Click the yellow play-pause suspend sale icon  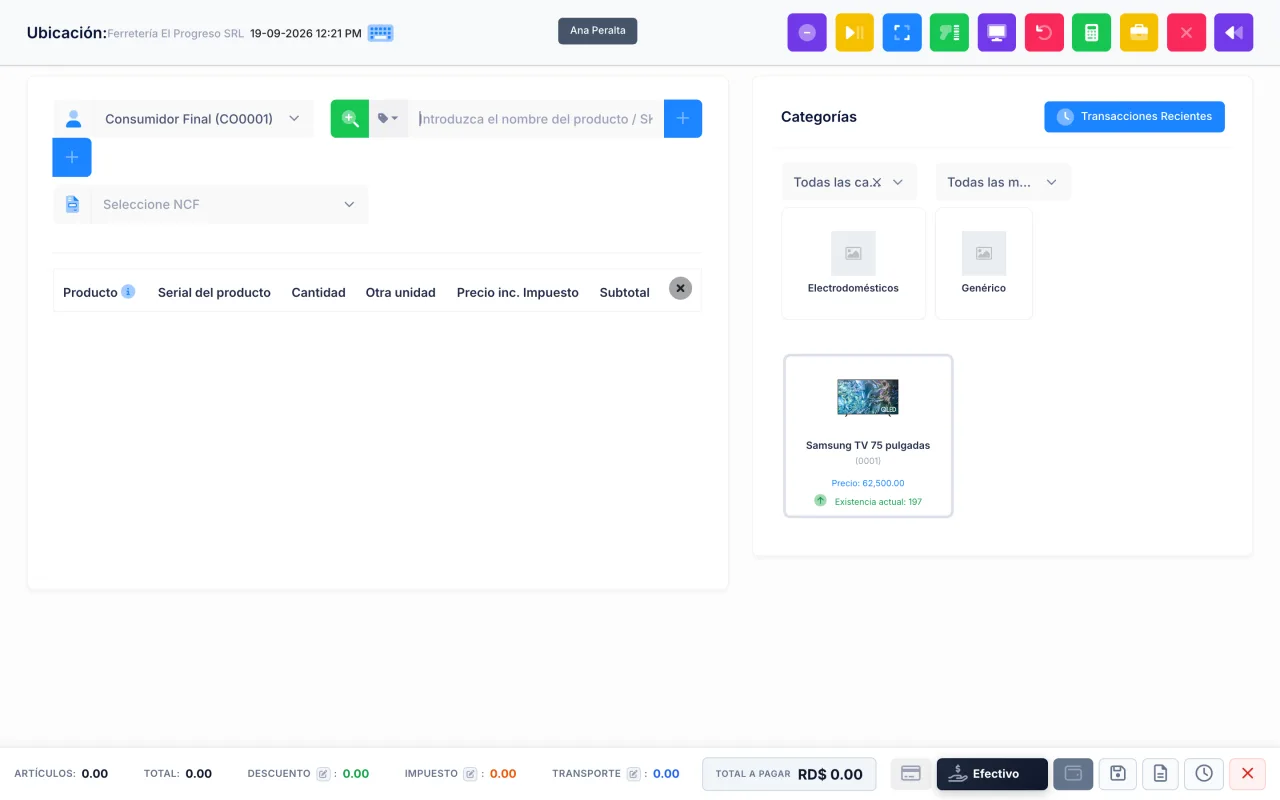tap(855, 32)
